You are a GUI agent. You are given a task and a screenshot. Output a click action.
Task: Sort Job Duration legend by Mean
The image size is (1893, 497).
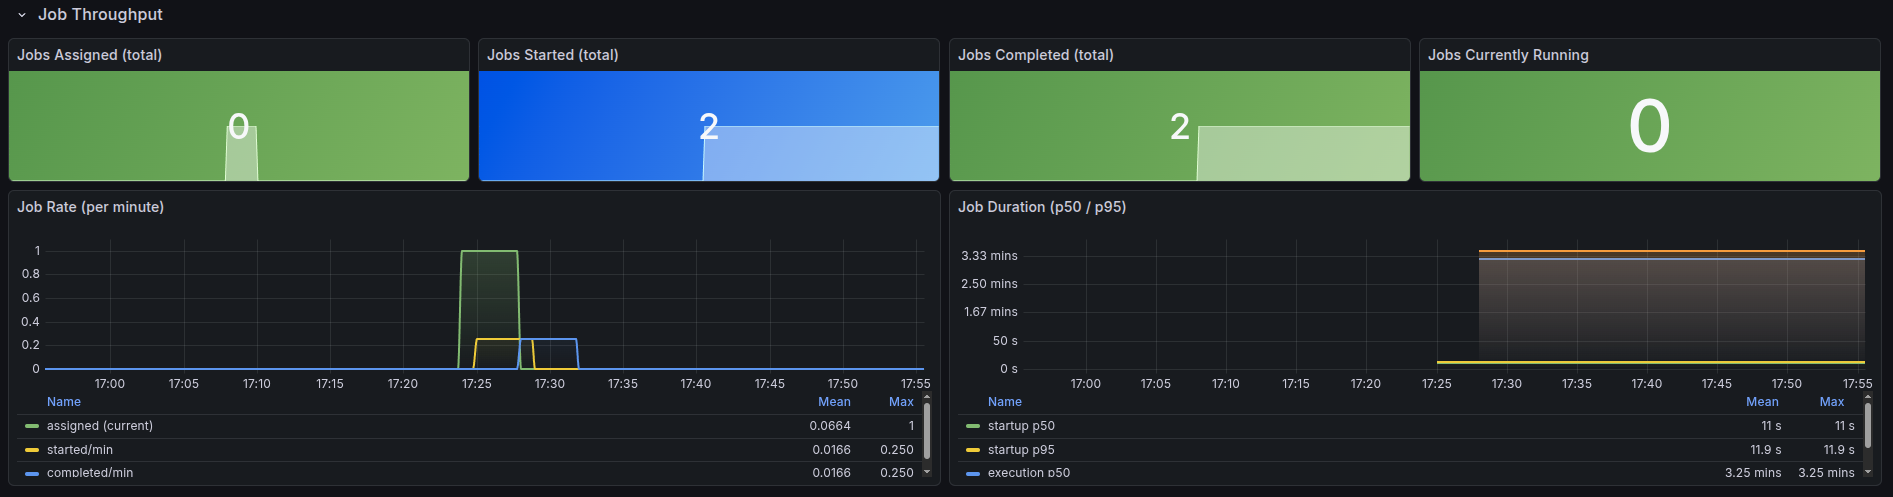click(1762, 402)
